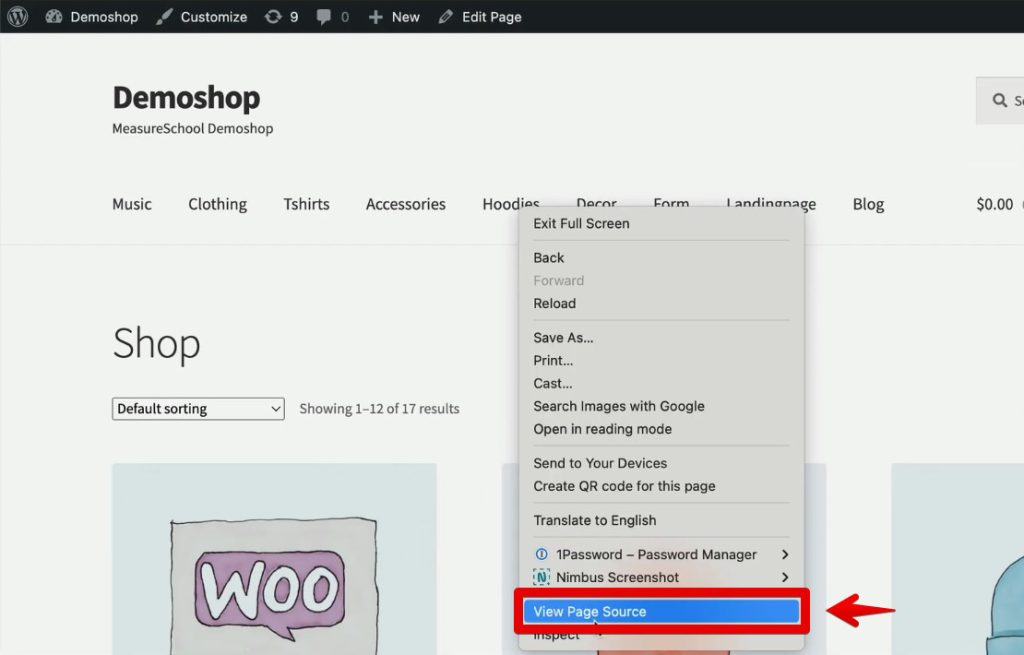Open the Default sorting dropdown
The width and height of the screenshot is (1024, 655).
coord(198,409)
